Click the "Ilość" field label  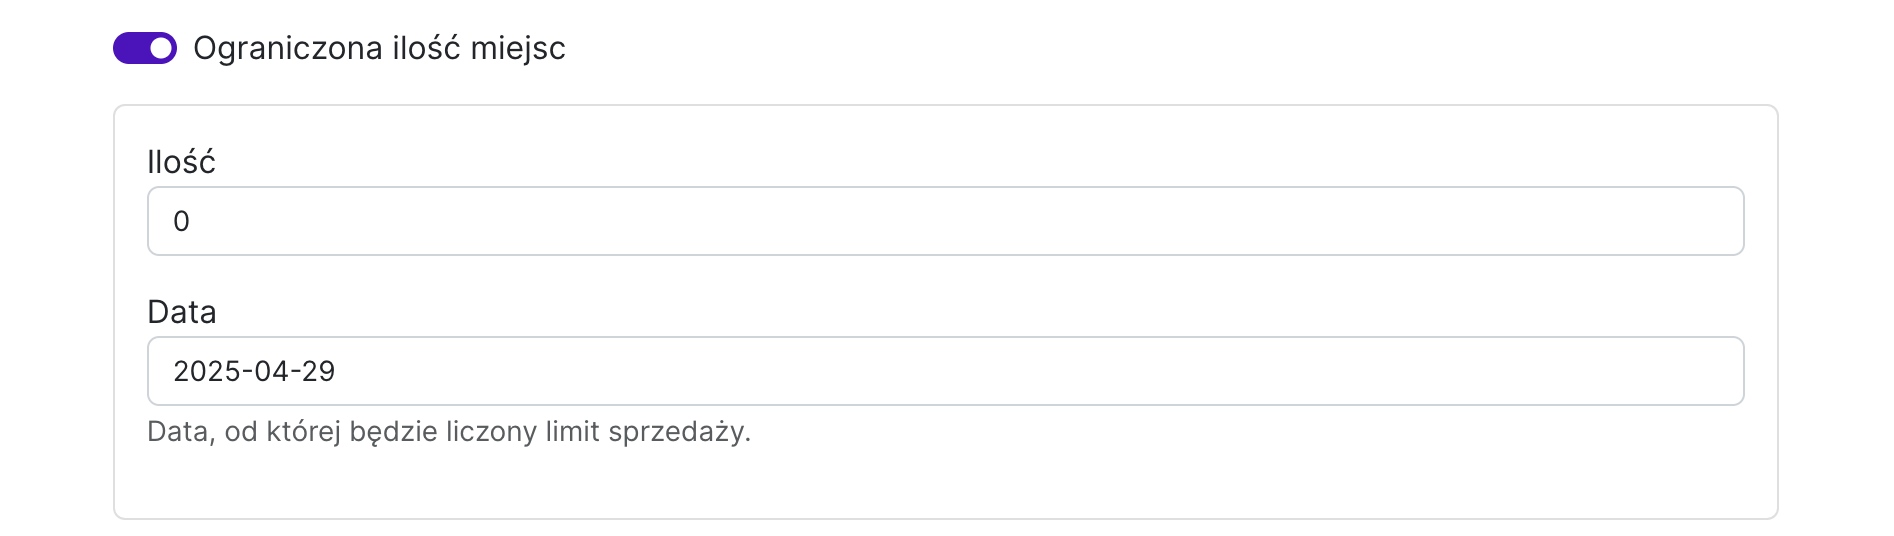[181, 162]
